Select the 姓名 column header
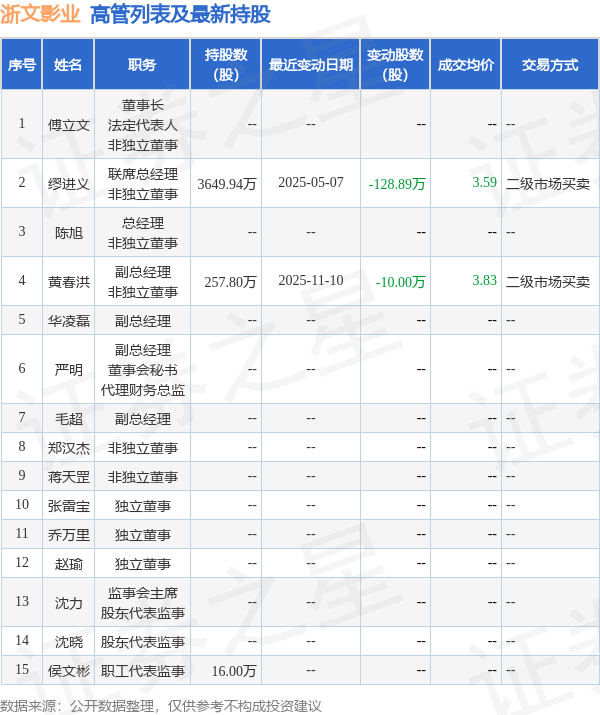The image size is (600, 715). 68,64
